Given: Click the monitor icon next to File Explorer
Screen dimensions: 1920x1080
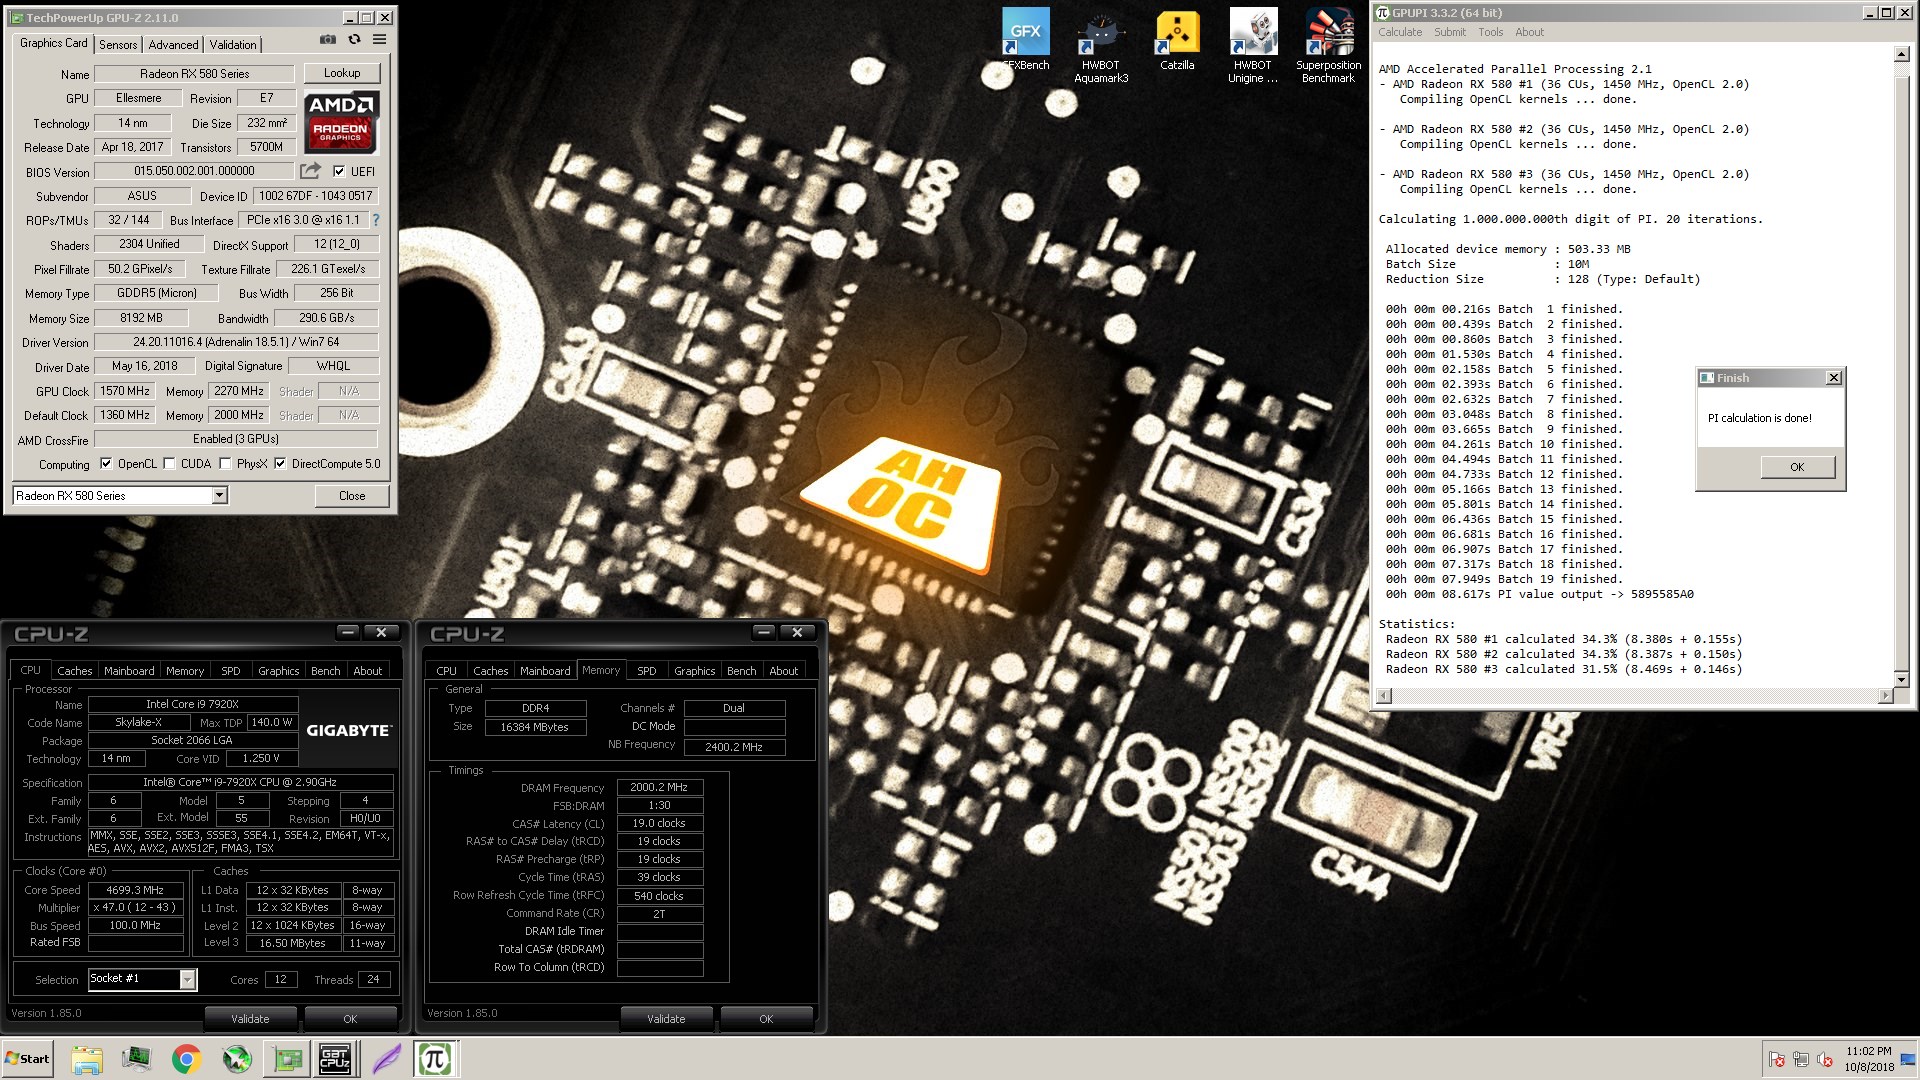Looking at the screenshot, I should [137, 1059].
